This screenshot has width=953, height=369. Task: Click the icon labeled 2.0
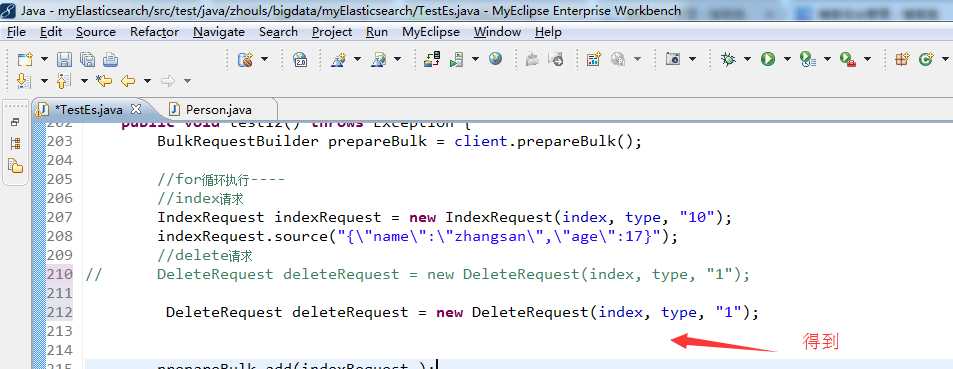(x=300, y=59)
